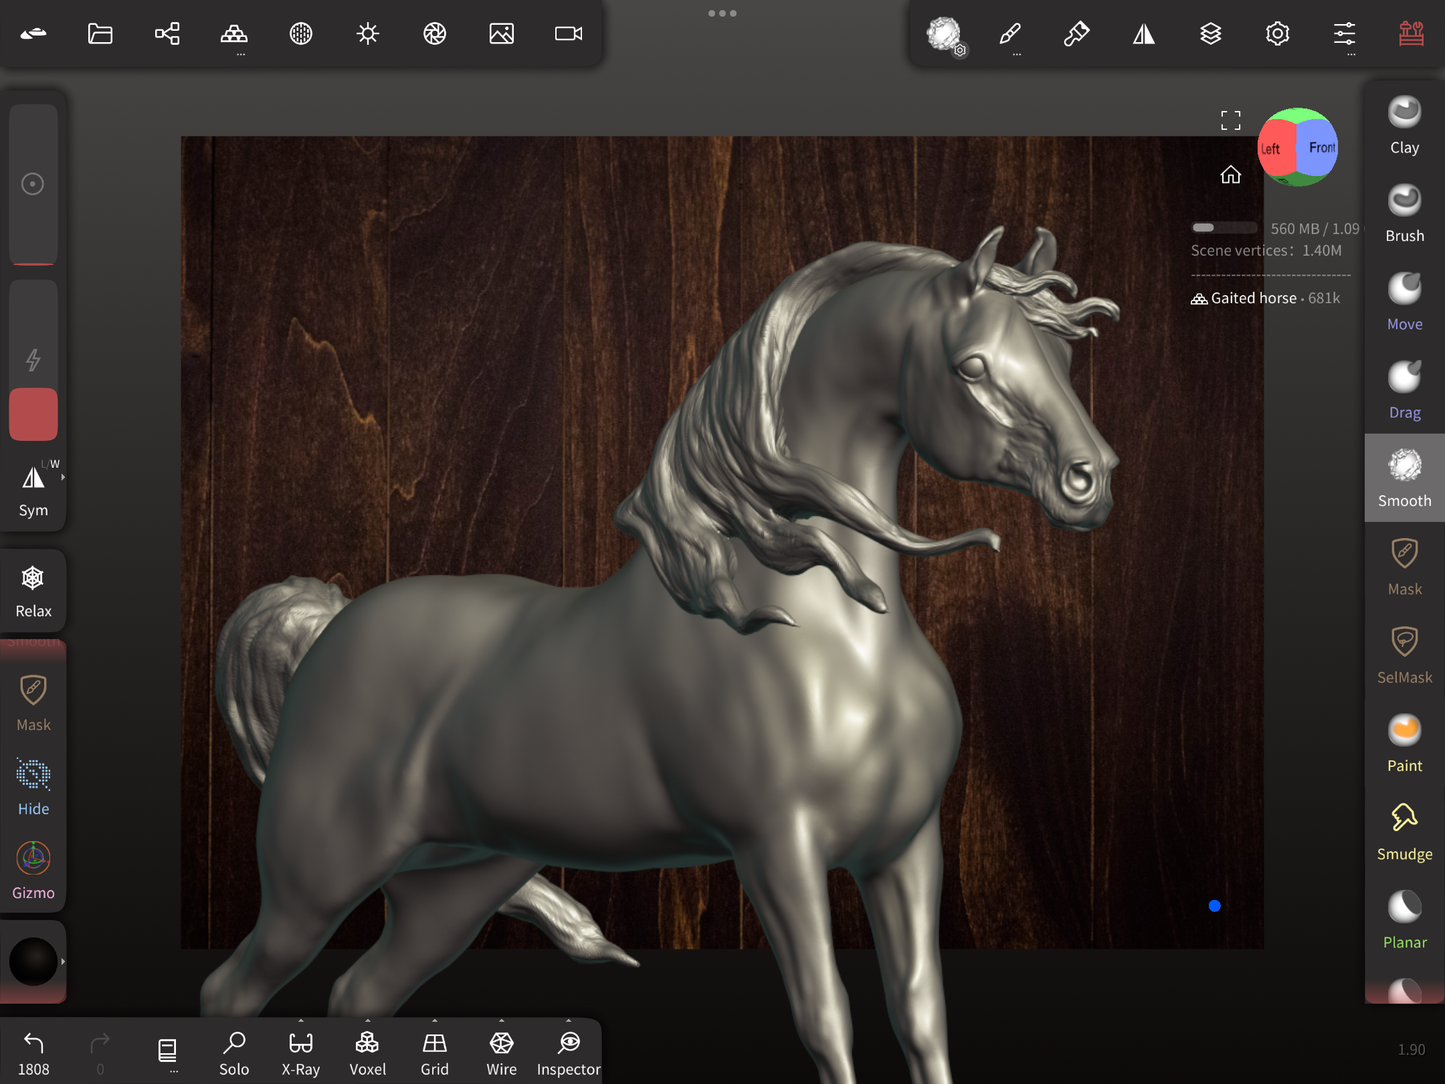Undo the last action
Screen dimensions: 1445x1084
coord(33,1051)
